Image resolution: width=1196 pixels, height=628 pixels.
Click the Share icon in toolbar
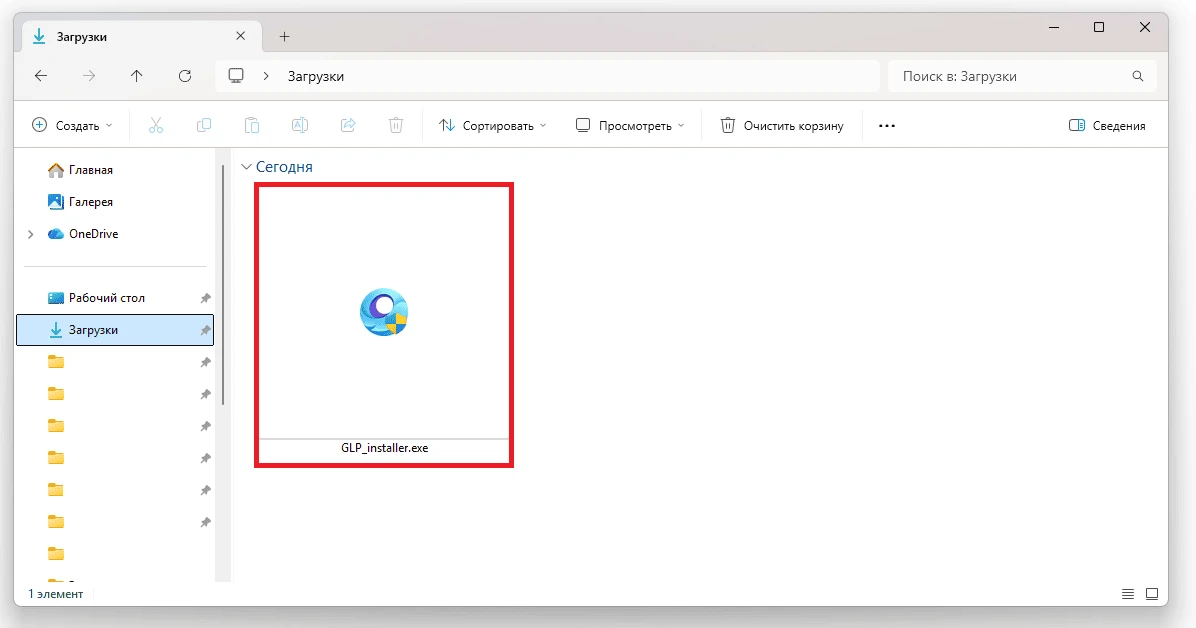348,126
